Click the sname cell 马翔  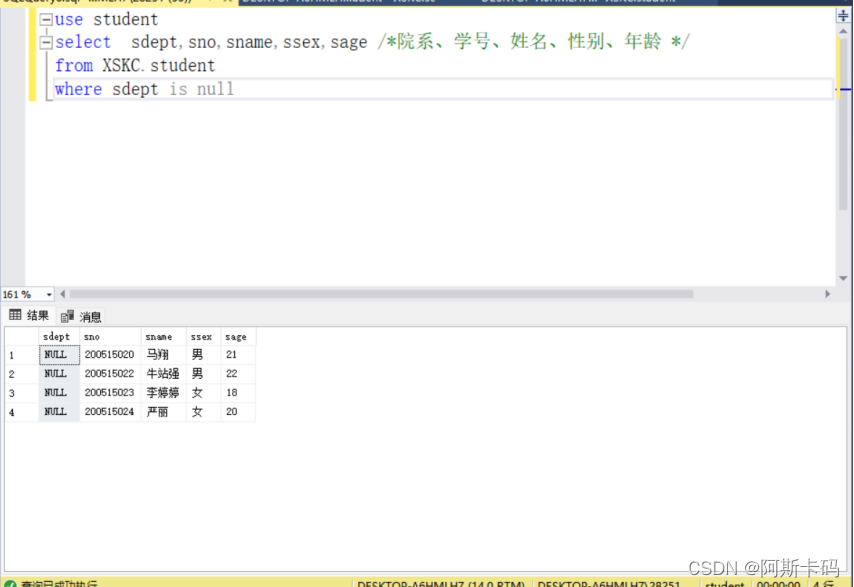pyautogui.click(x=163, y=355)
